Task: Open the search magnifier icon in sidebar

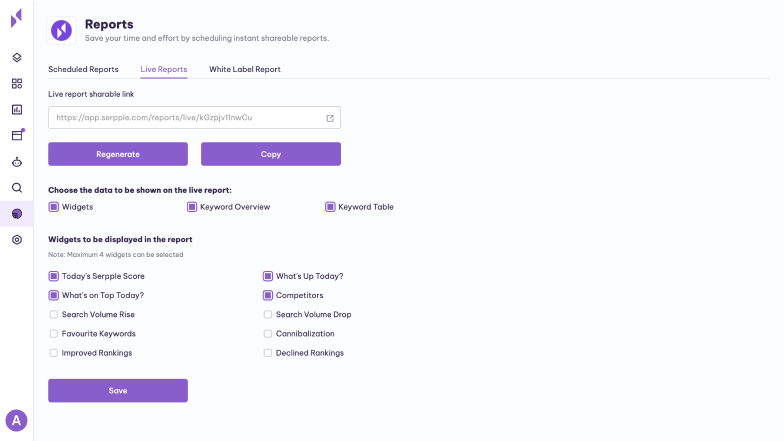Action: [17, 188]
